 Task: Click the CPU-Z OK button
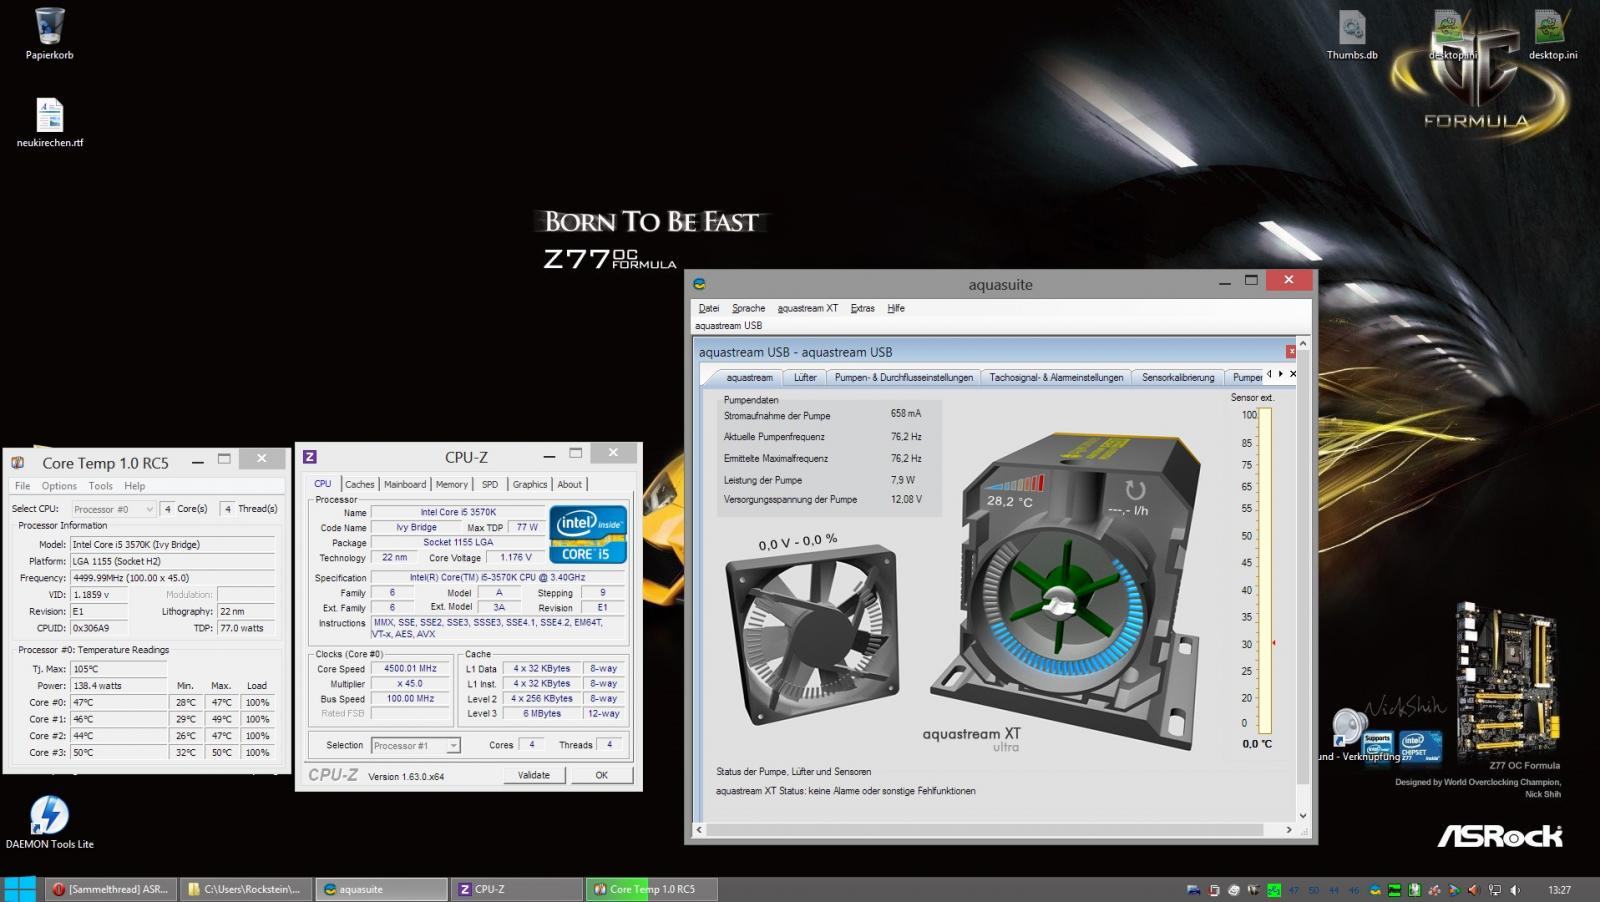click(x=601, y=775)
